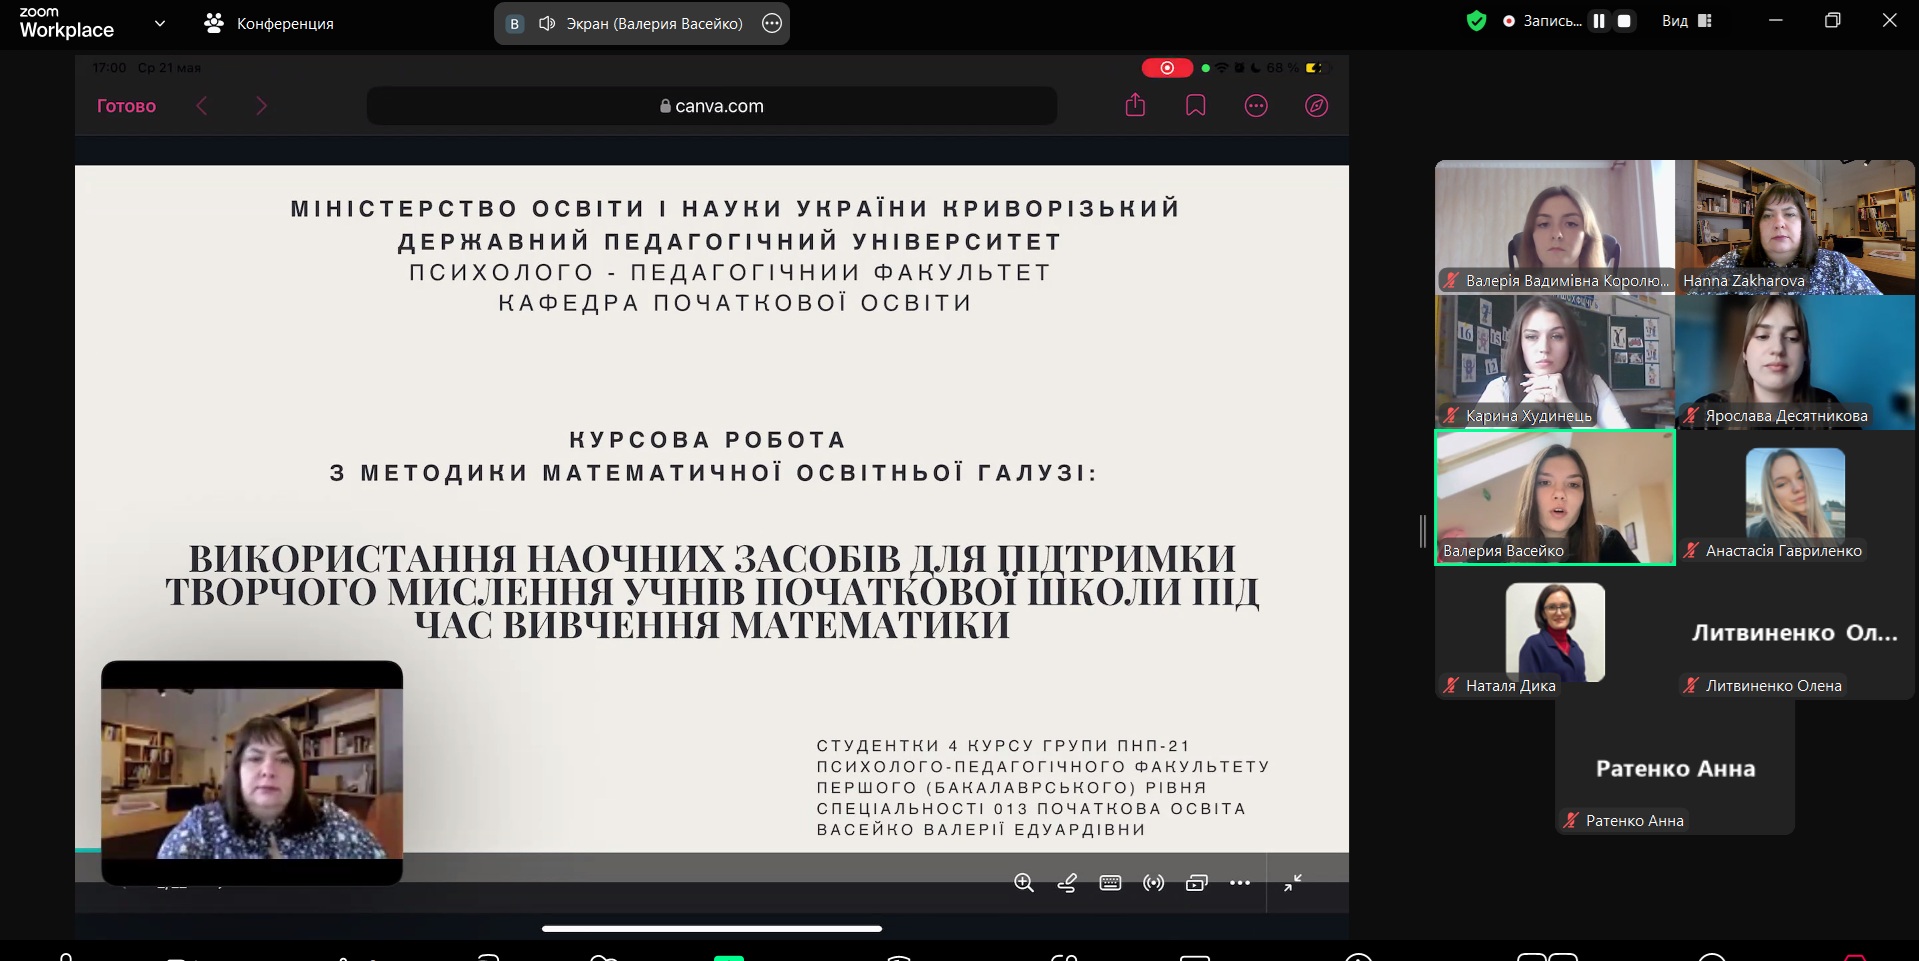1919x961 pixels.
Task: Click the white page indicator bar below the slide
Action: [x=710, y=928]
